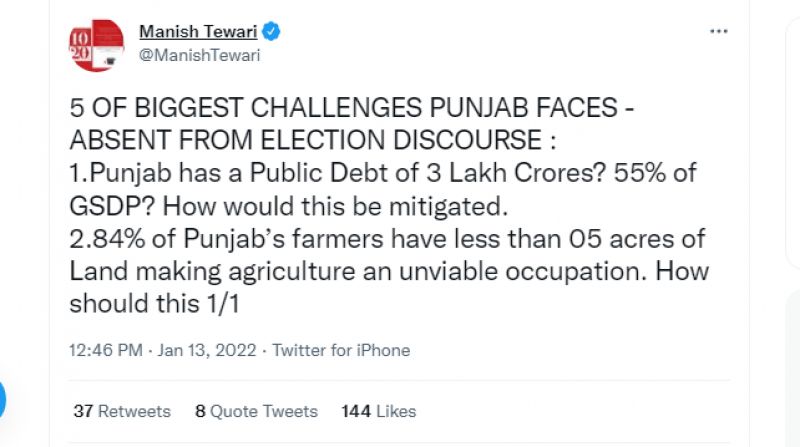Click the @ManishTewari handle
800x447 pixels.
pos(199,55)
